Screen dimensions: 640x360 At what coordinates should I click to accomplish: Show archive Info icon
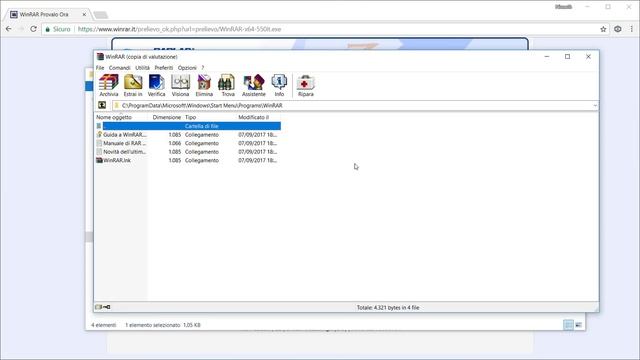pos(279,85)
